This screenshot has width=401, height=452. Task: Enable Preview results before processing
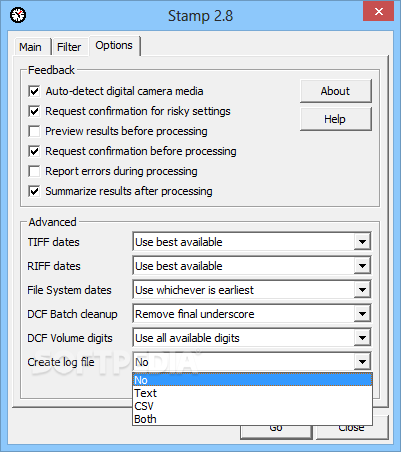click(34, 131)
